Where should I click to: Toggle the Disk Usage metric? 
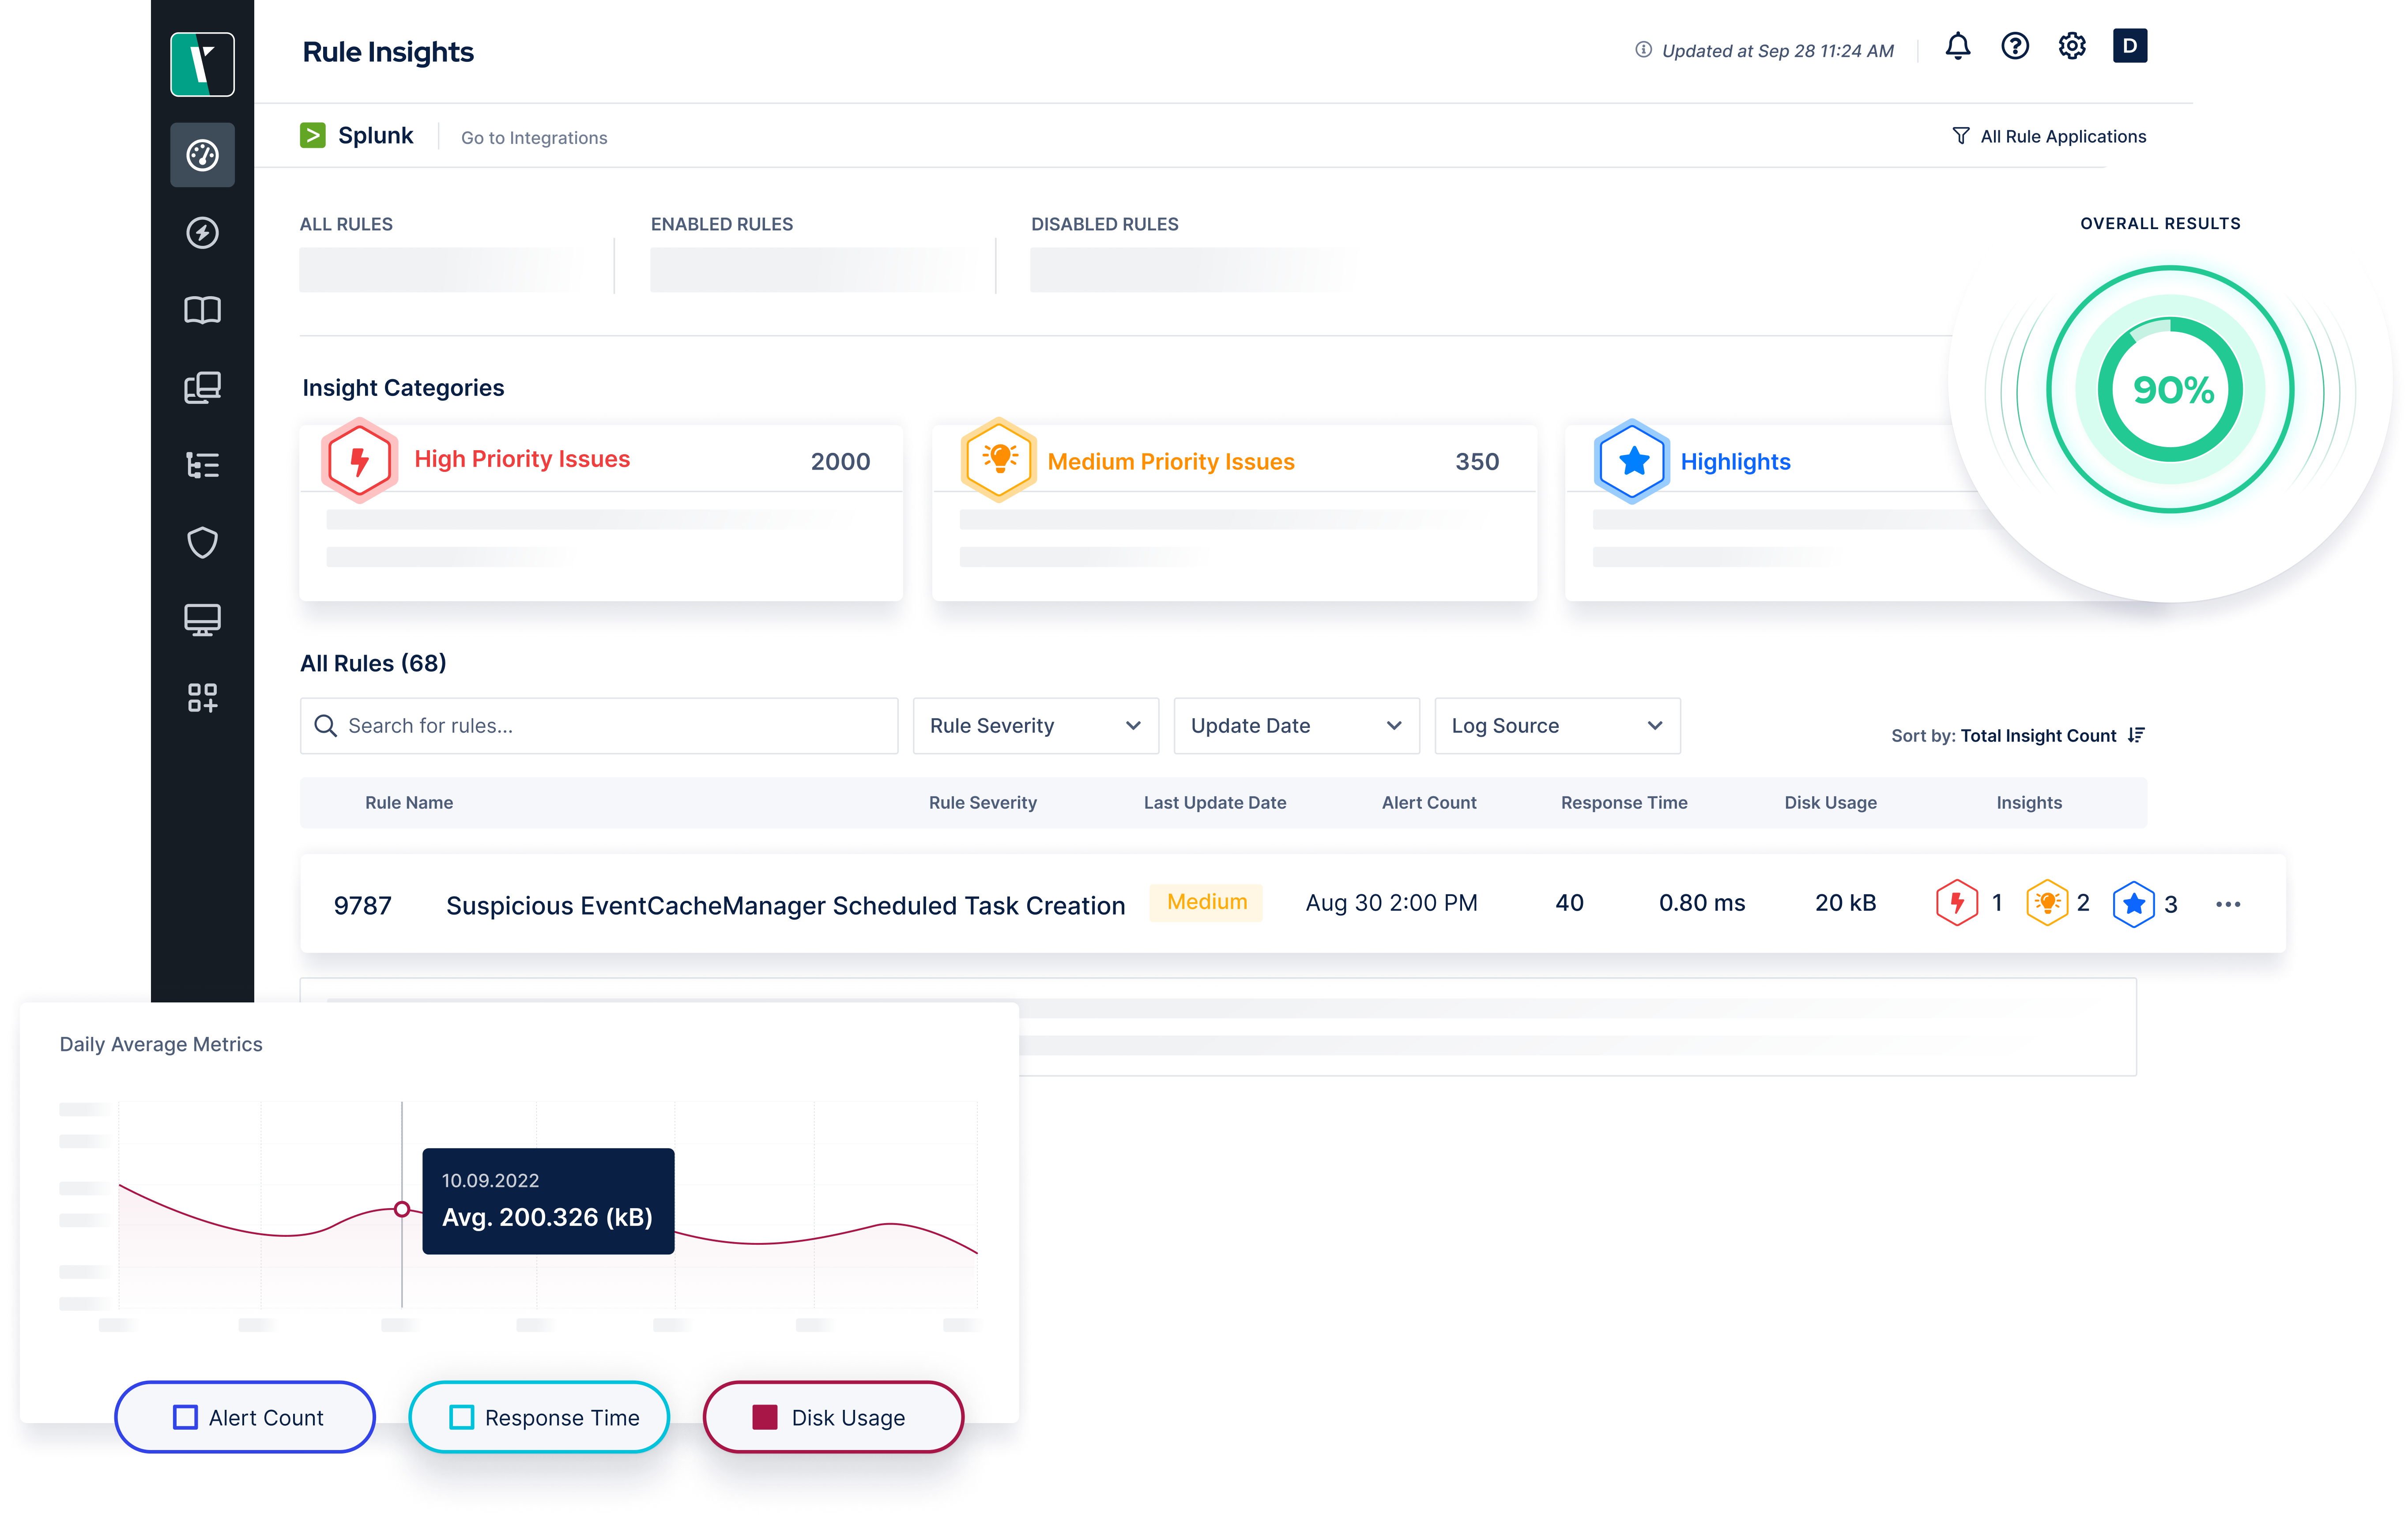tap(833, 1417)
